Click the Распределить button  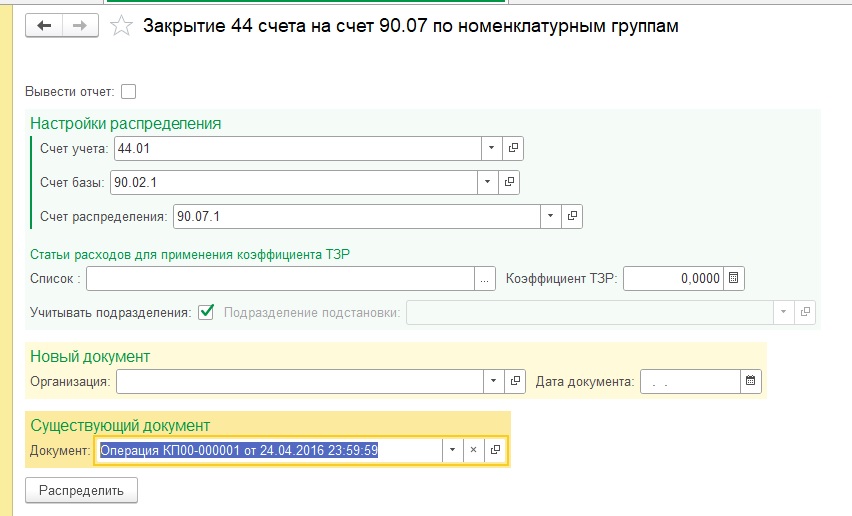(82, 490)
